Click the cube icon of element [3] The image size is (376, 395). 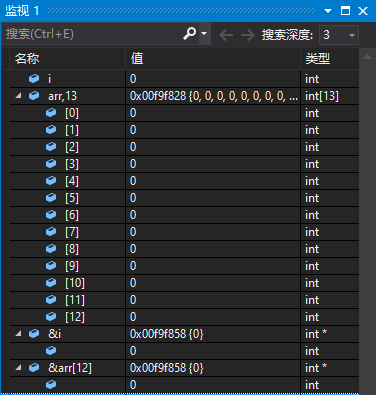[51, 164]
